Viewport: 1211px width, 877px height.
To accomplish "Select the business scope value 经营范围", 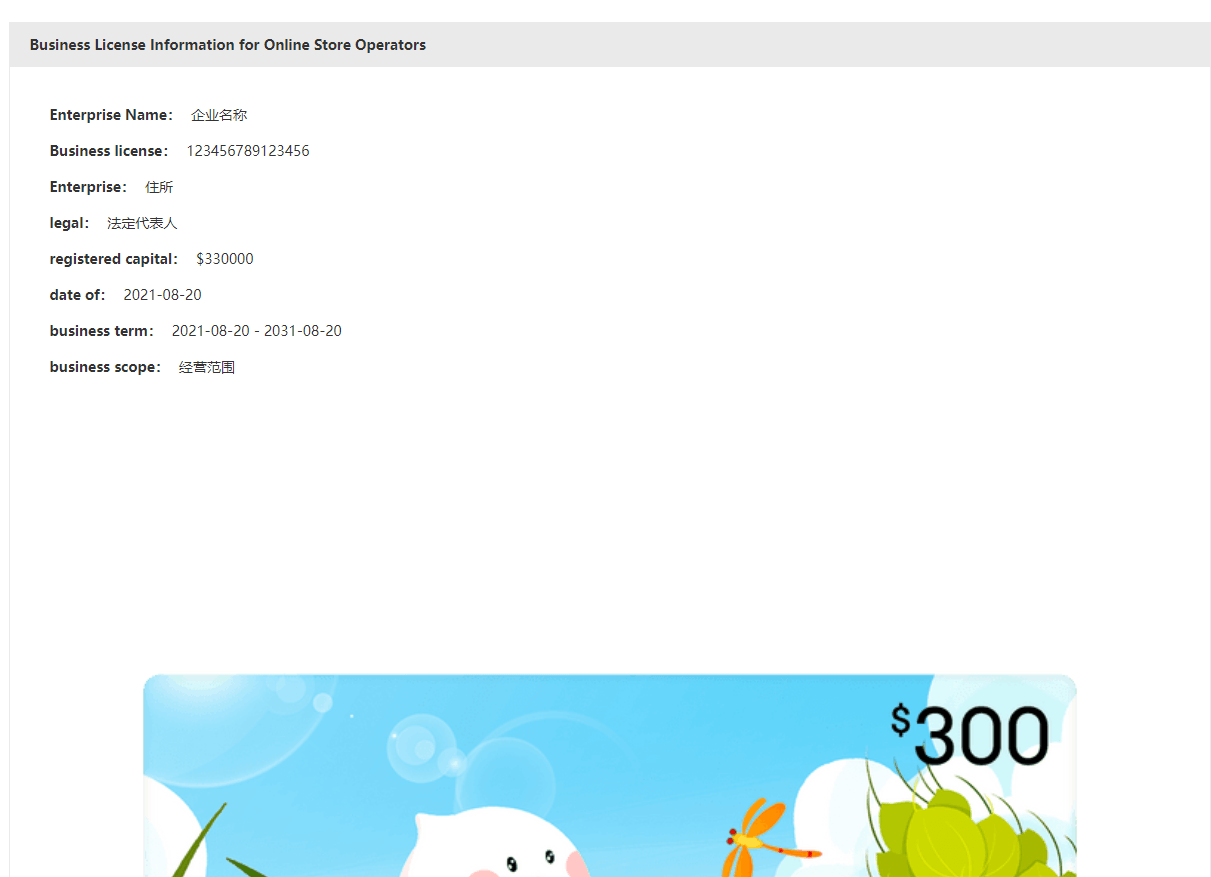I will [x=207, y=367].
